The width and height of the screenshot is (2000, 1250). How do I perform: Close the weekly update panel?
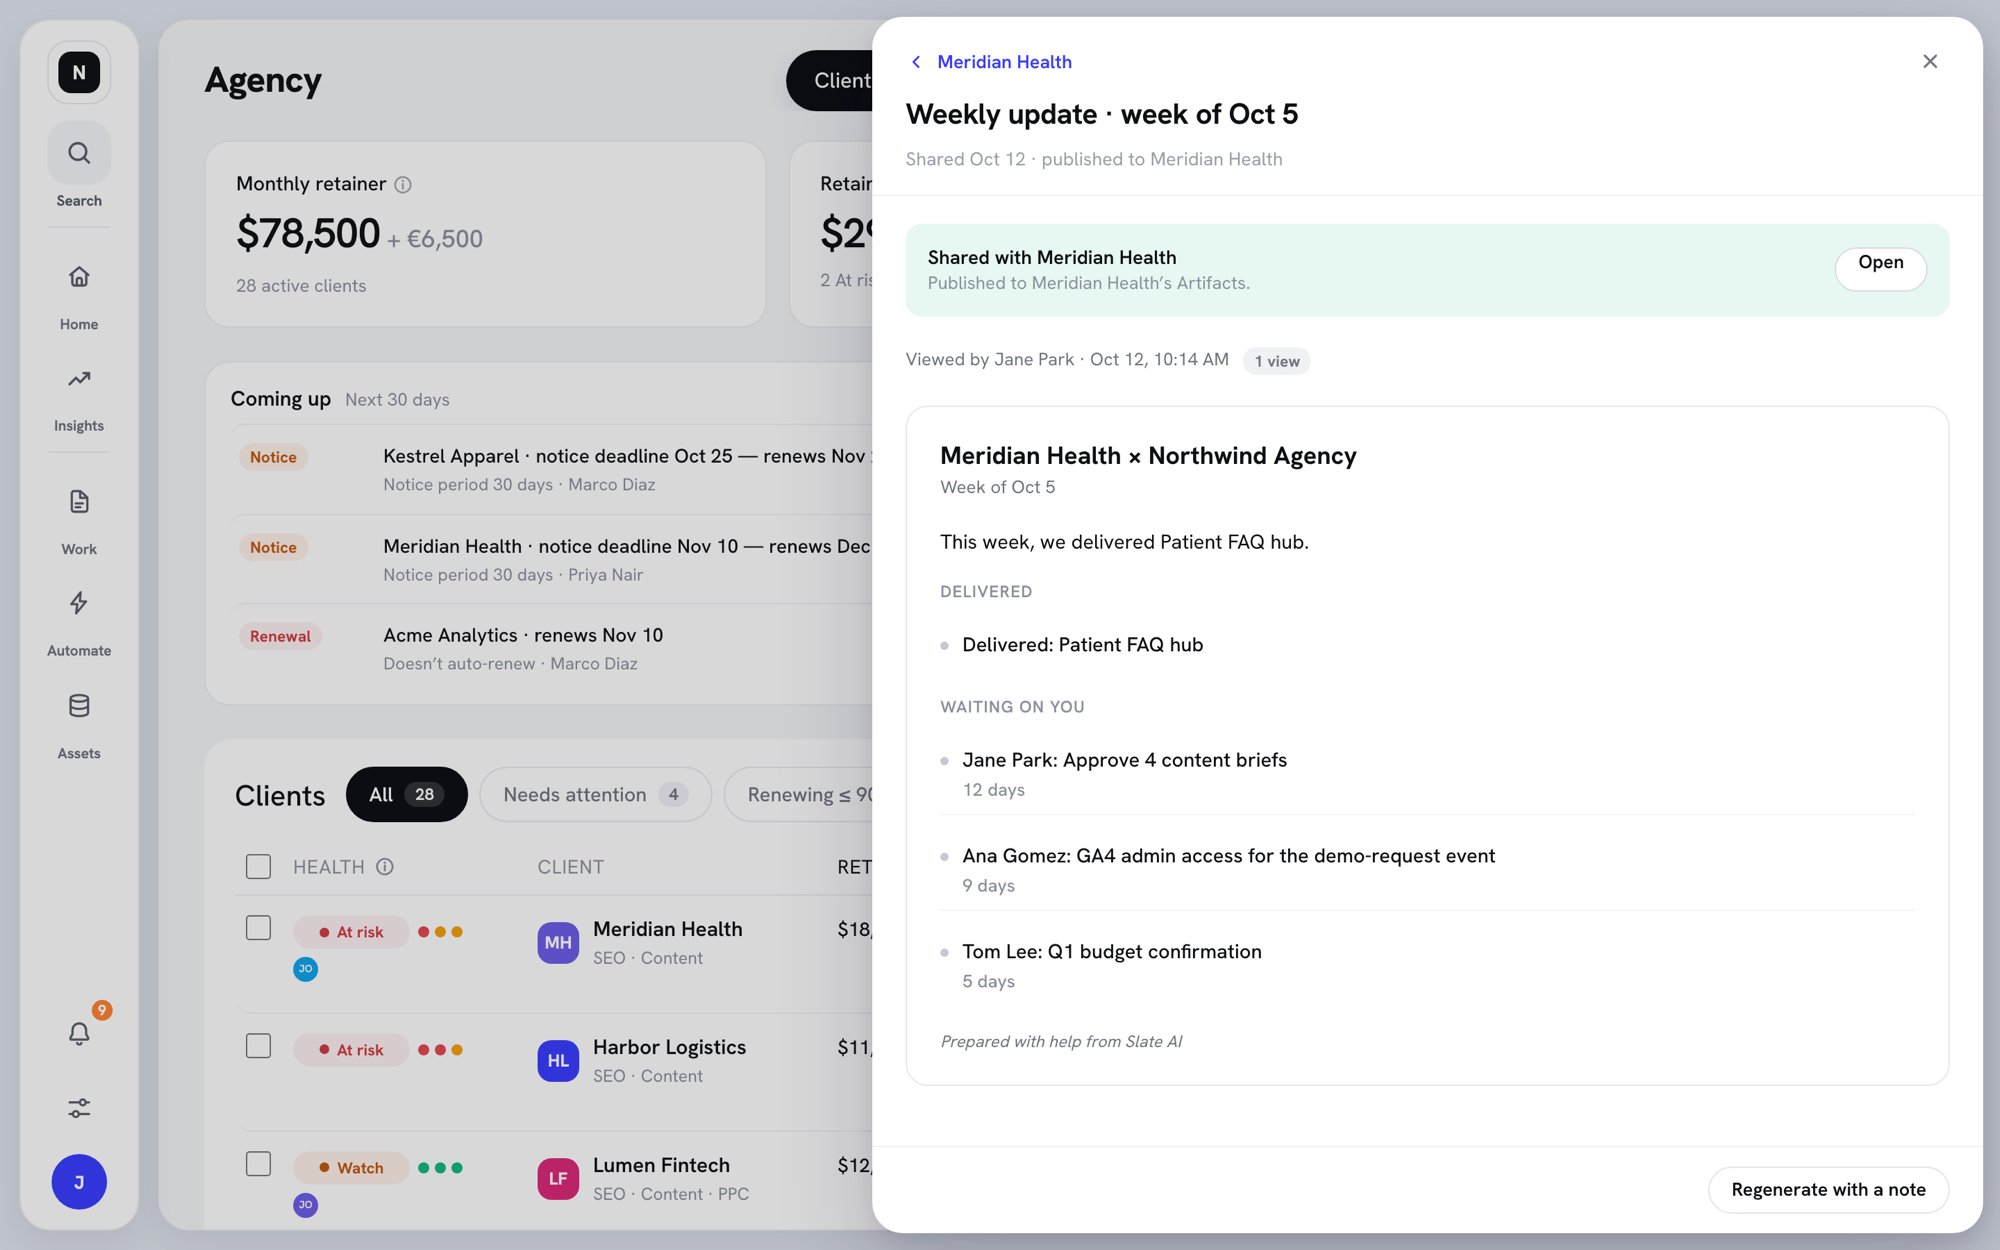coord(1930,62)
